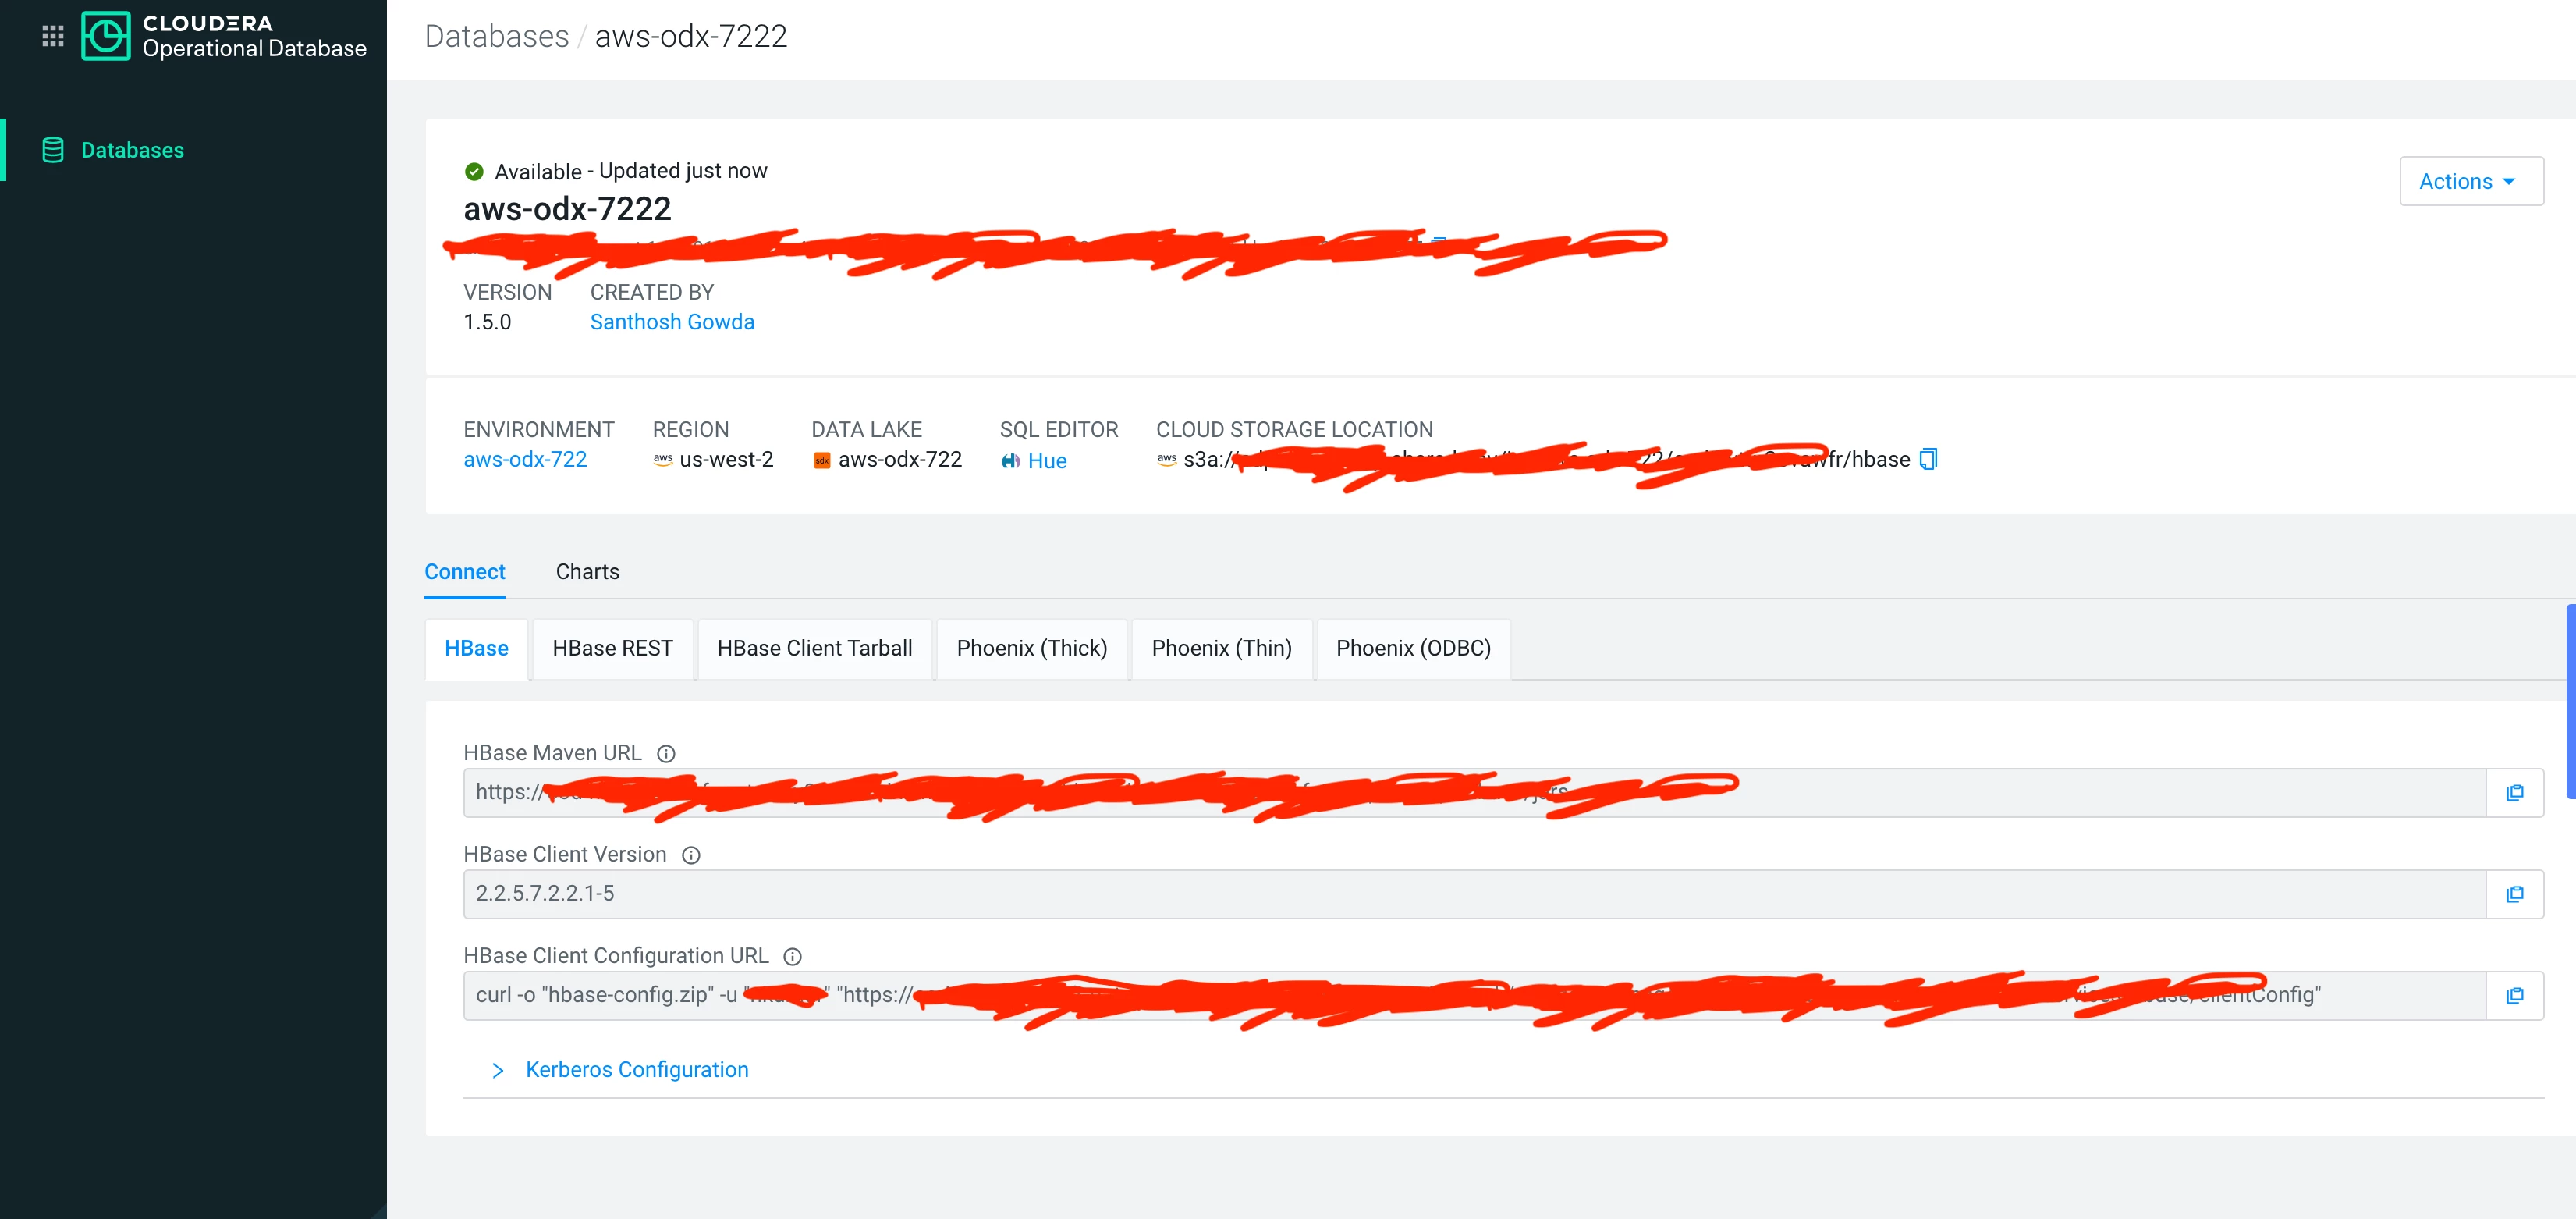
Task: Switch to Phoenix (Thin) tab
Action: pyautogui.click(x=1221, y=648)
